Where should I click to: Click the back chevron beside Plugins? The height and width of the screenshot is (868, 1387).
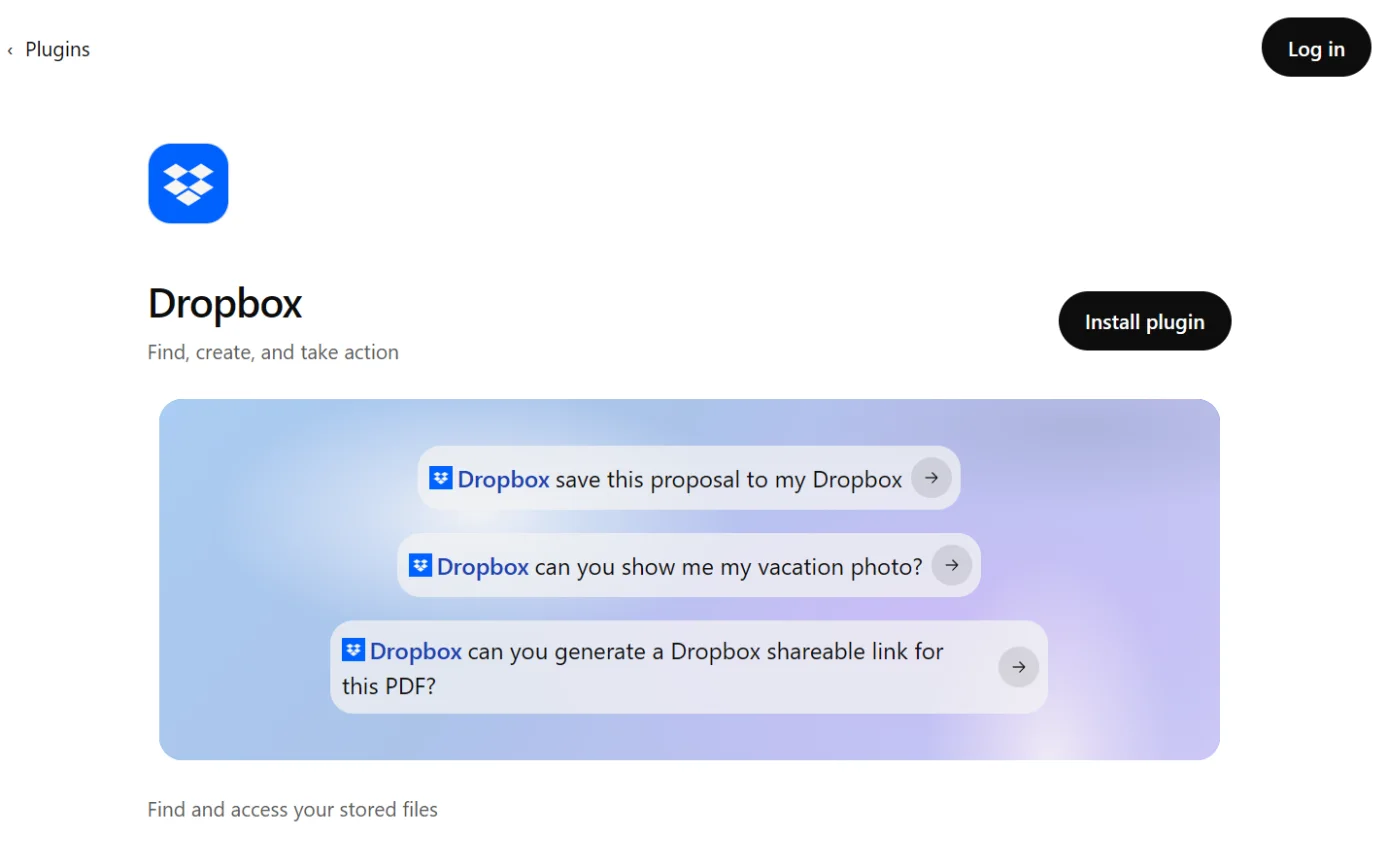[10, 50]
